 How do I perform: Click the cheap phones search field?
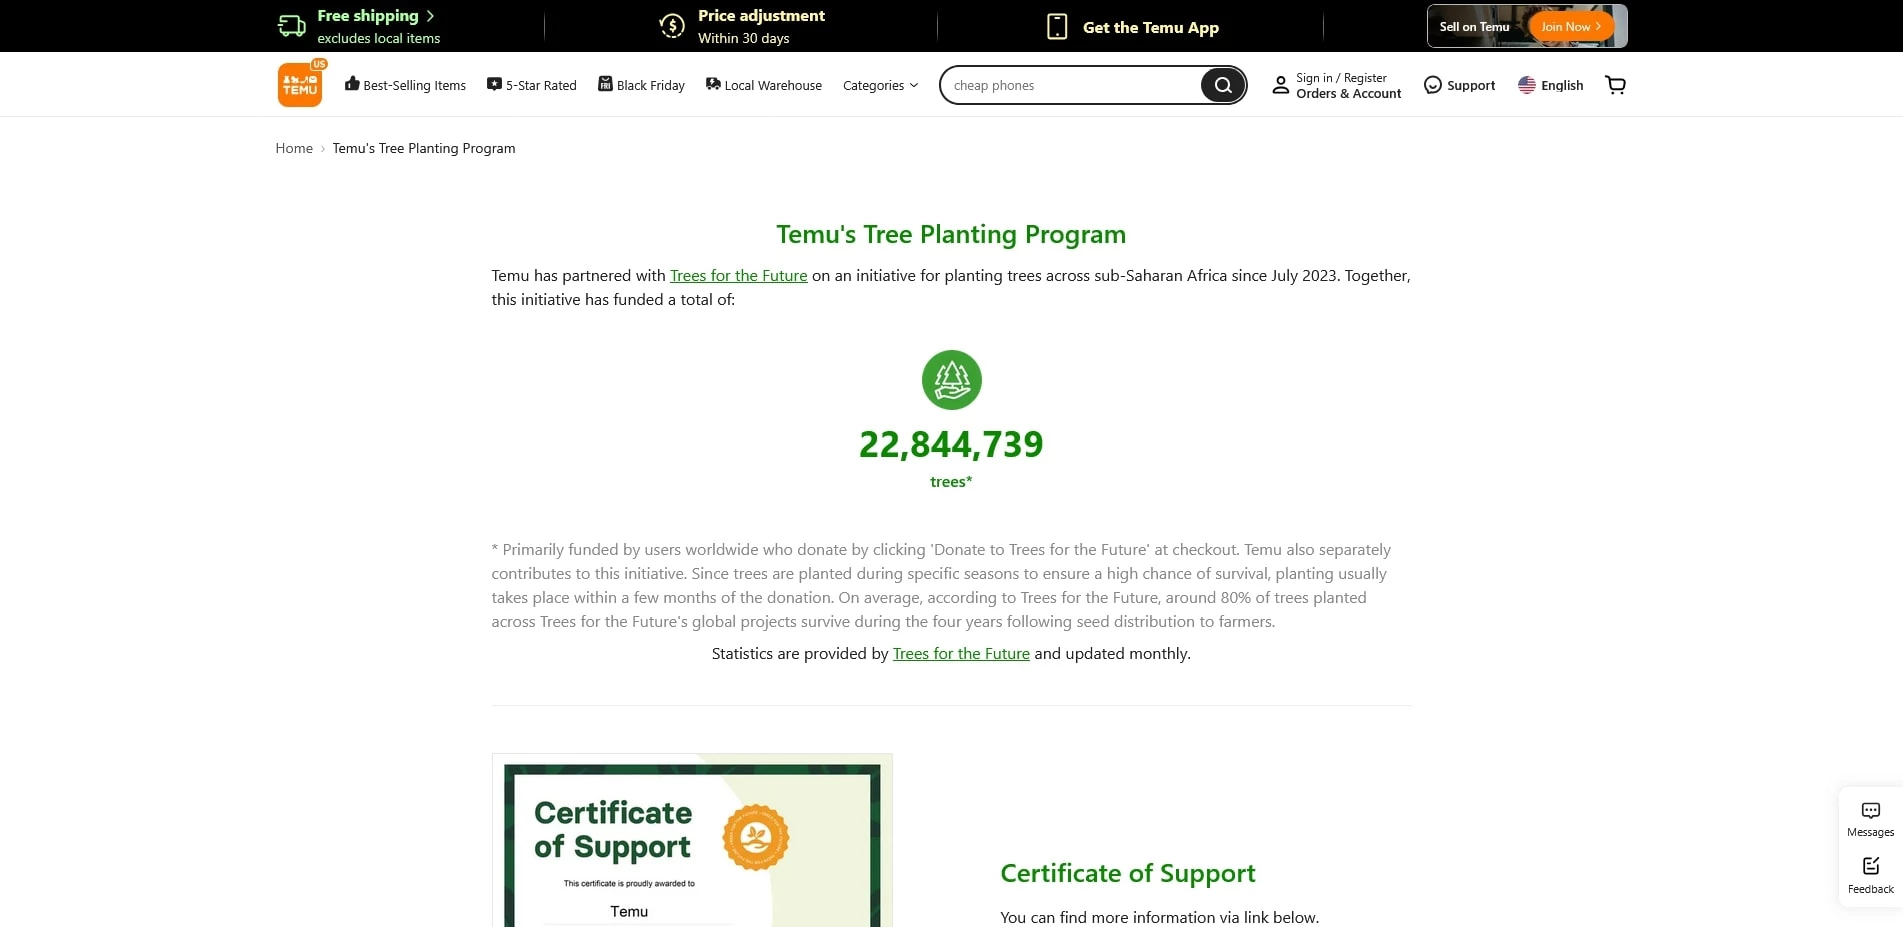(1070, 85)
